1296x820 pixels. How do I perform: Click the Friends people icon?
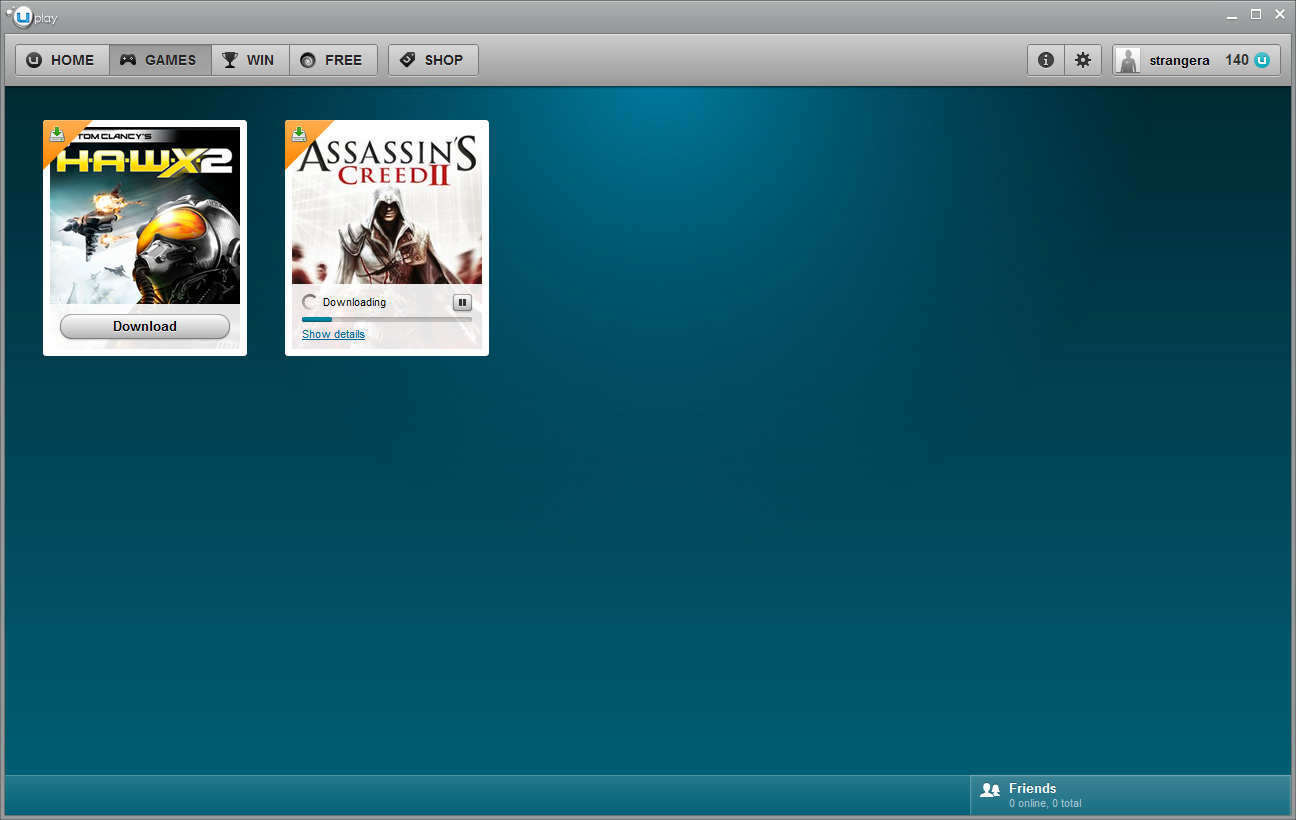point(990,790)
